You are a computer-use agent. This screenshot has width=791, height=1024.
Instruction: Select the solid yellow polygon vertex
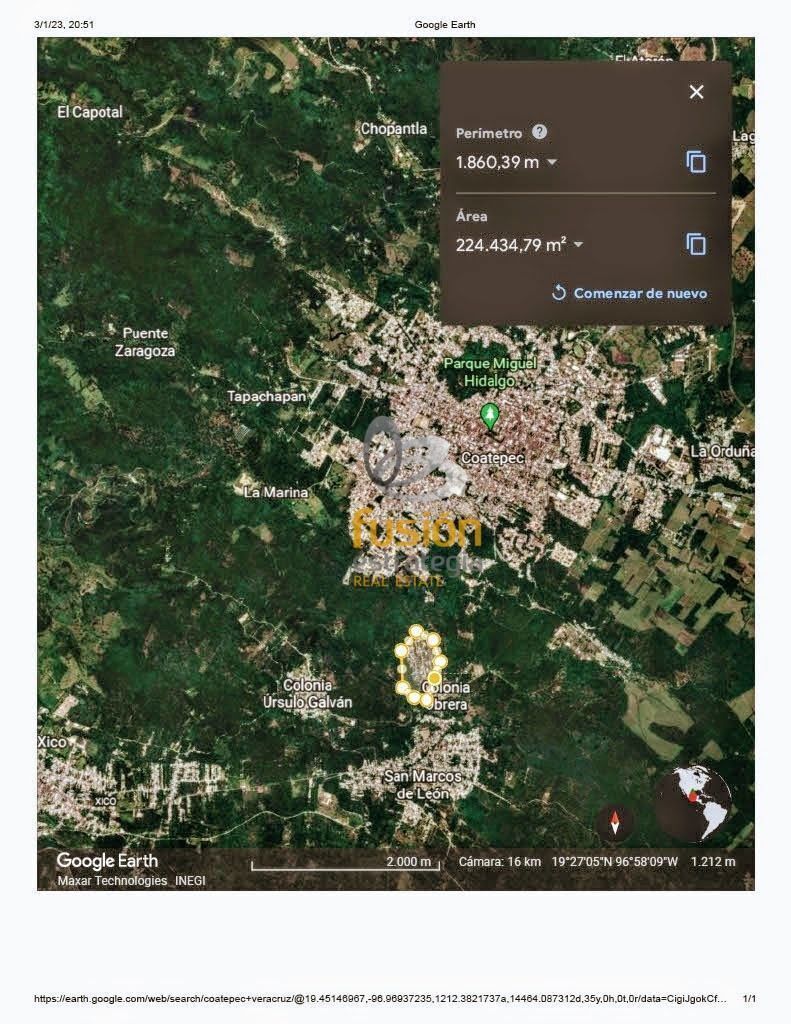coord(435,678)
